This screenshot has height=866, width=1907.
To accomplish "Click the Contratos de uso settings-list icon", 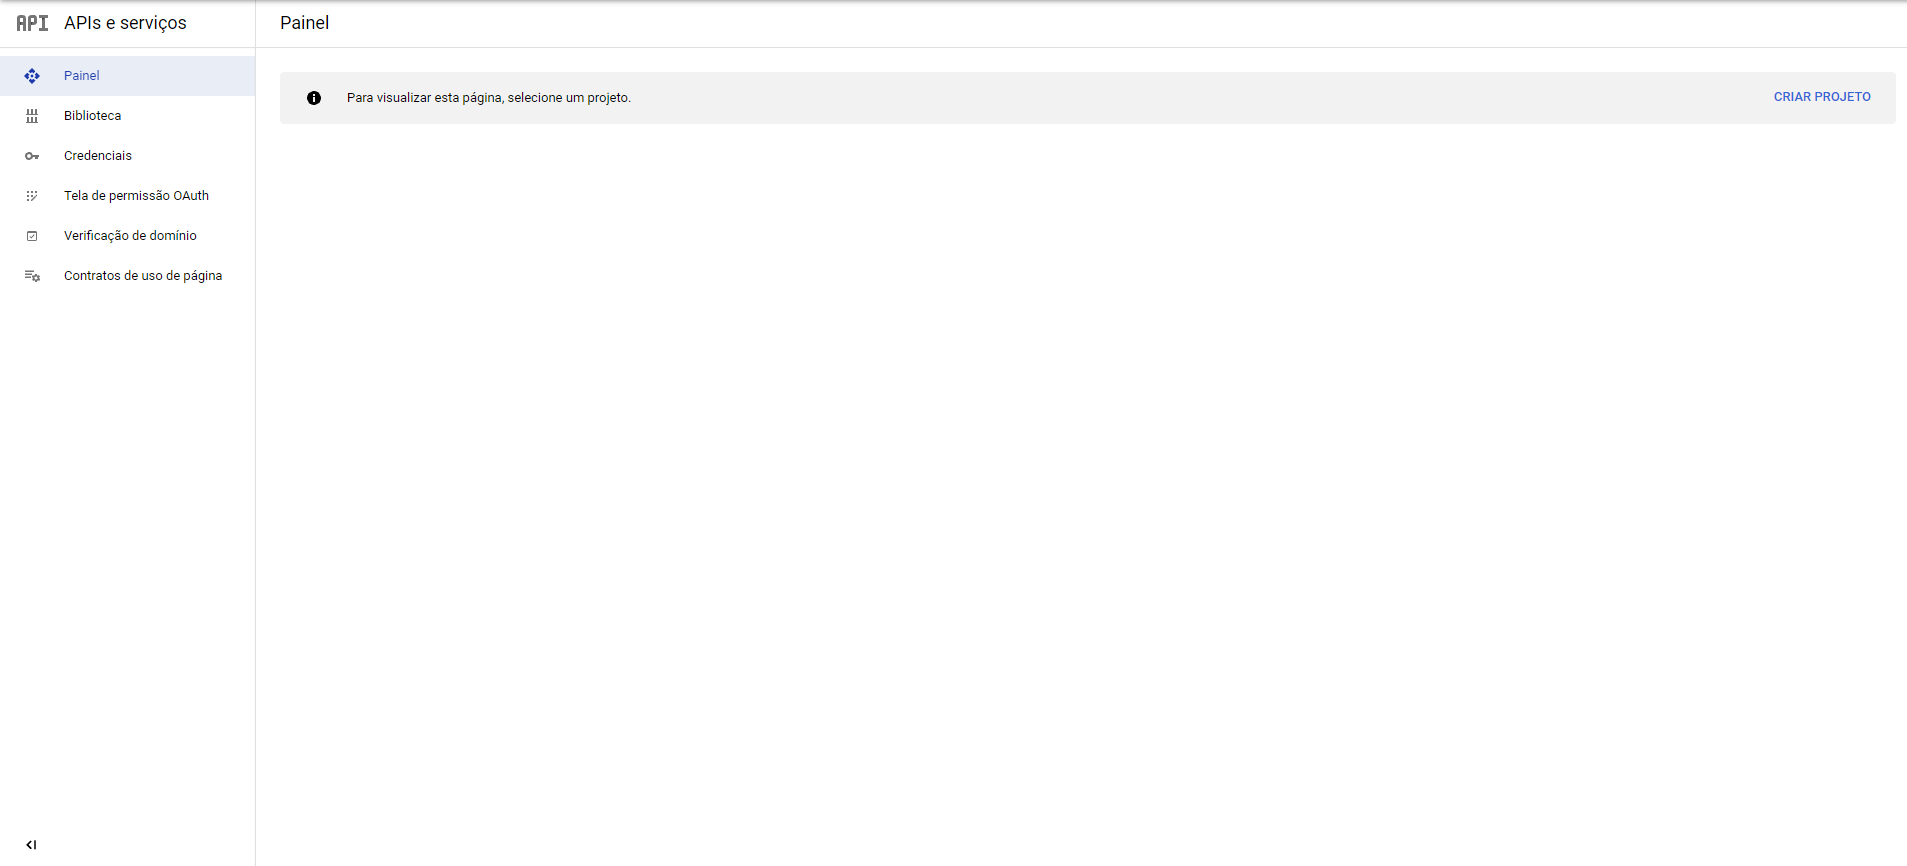I will (32, 276).
